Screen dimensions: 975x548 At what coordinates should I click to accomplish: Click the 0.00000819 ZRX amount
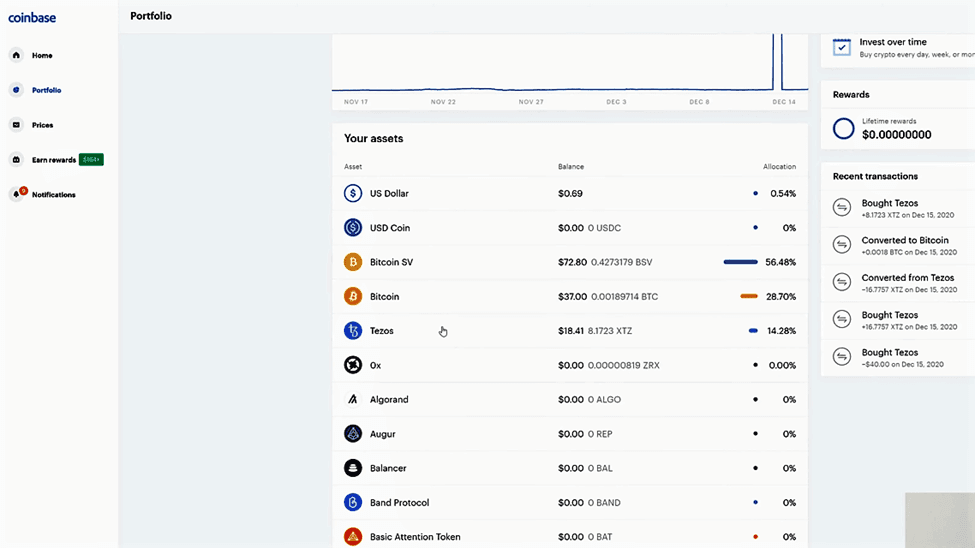click(x=624, y=365)
